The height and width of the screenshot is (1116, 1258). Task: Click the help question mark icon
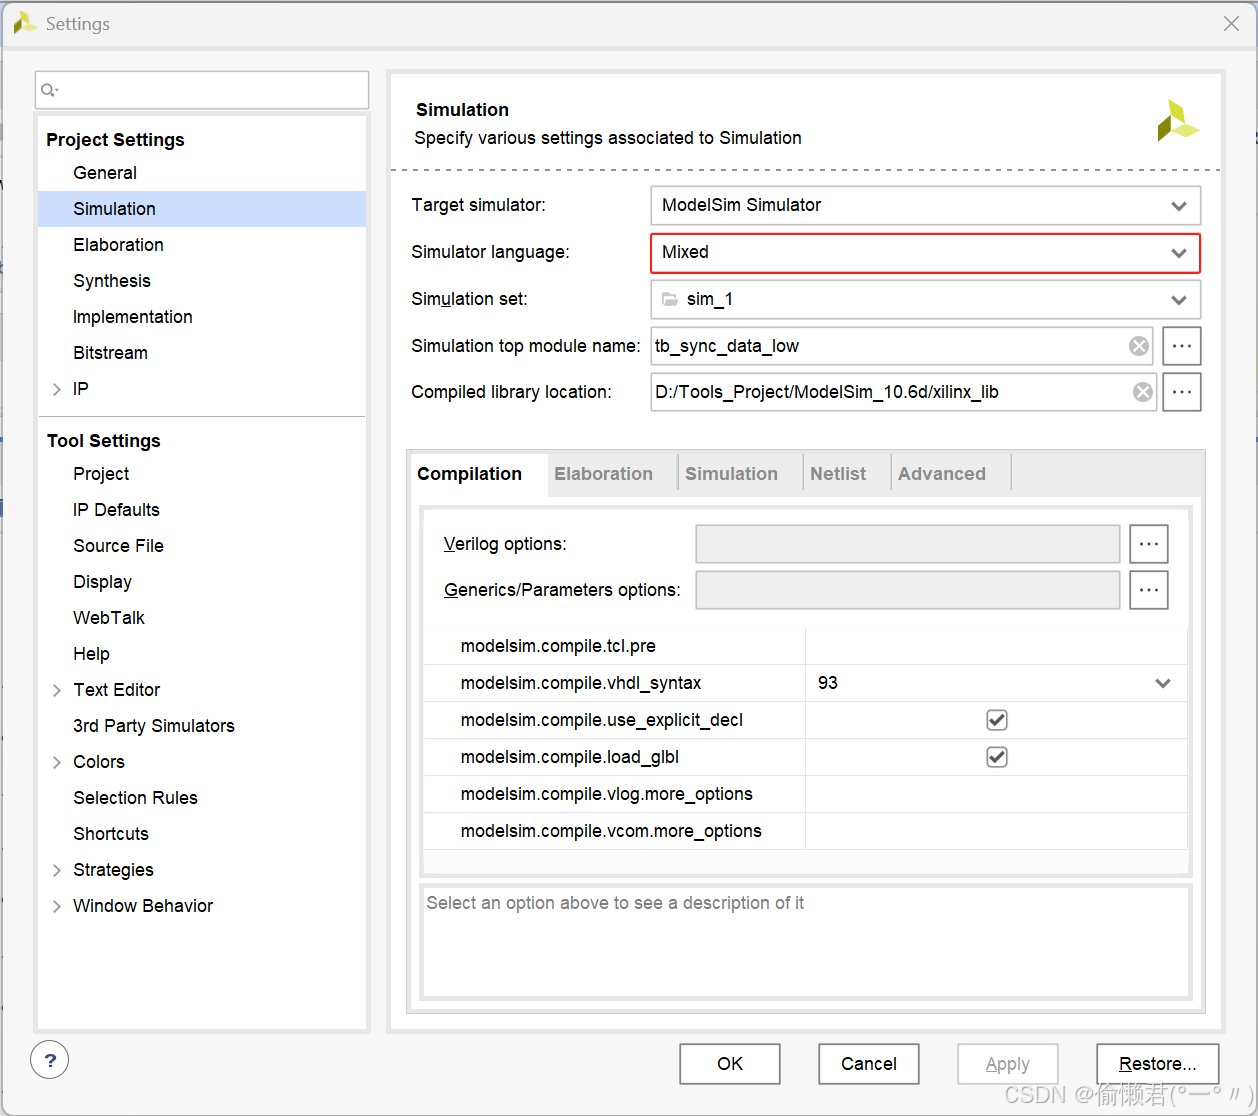pyautogui.click(x=50, y=1059)
